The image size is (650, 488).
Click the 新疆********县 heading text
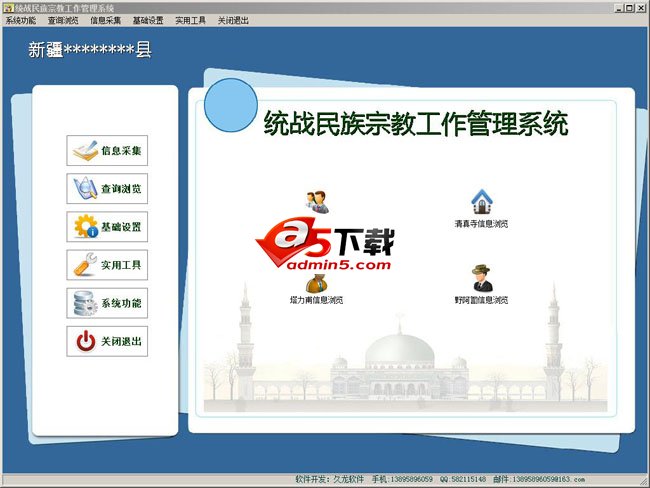pos(90,50)
